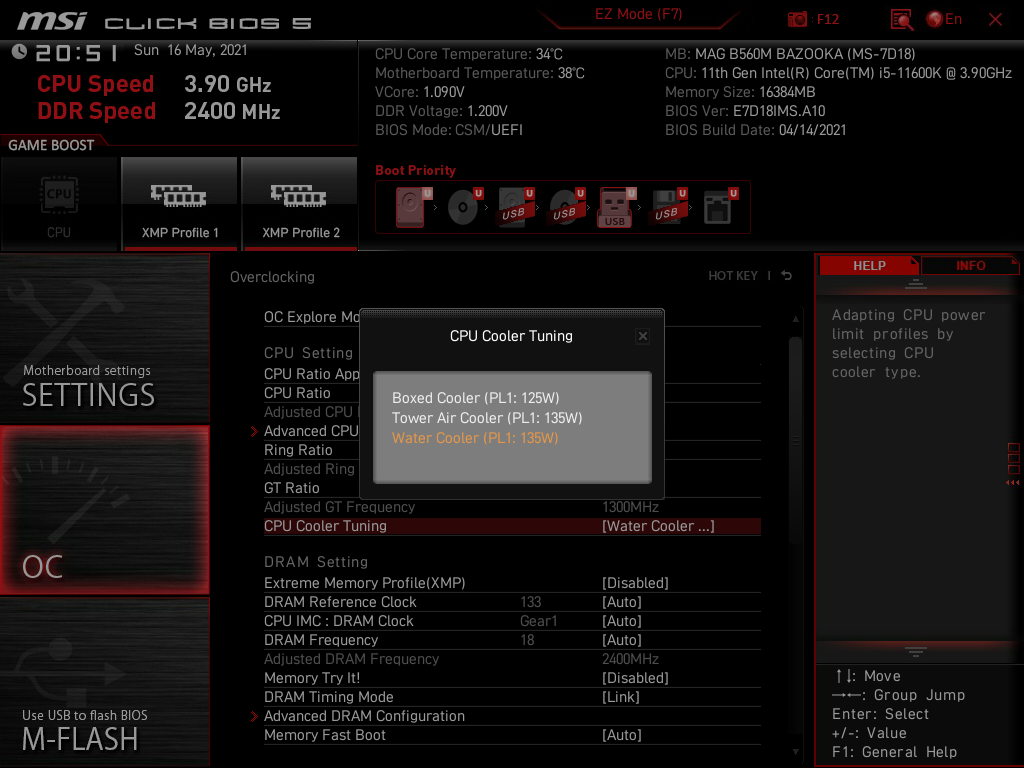Click the system time 20:51
Viewport: 1024px width, 768px height.
76,53
